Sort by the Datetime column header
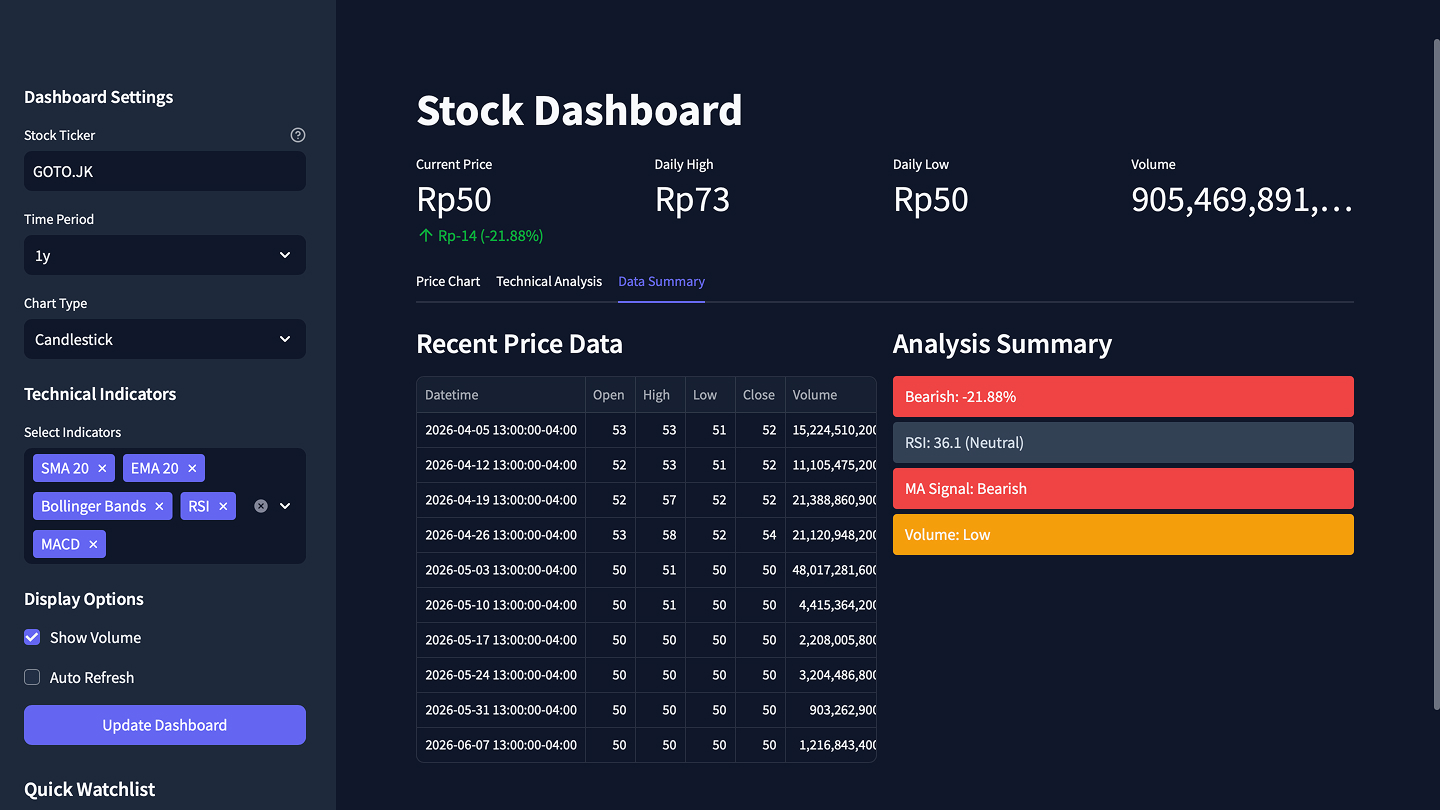The height and width of the screenshot is (810, 1440). [x=501, y=395]
